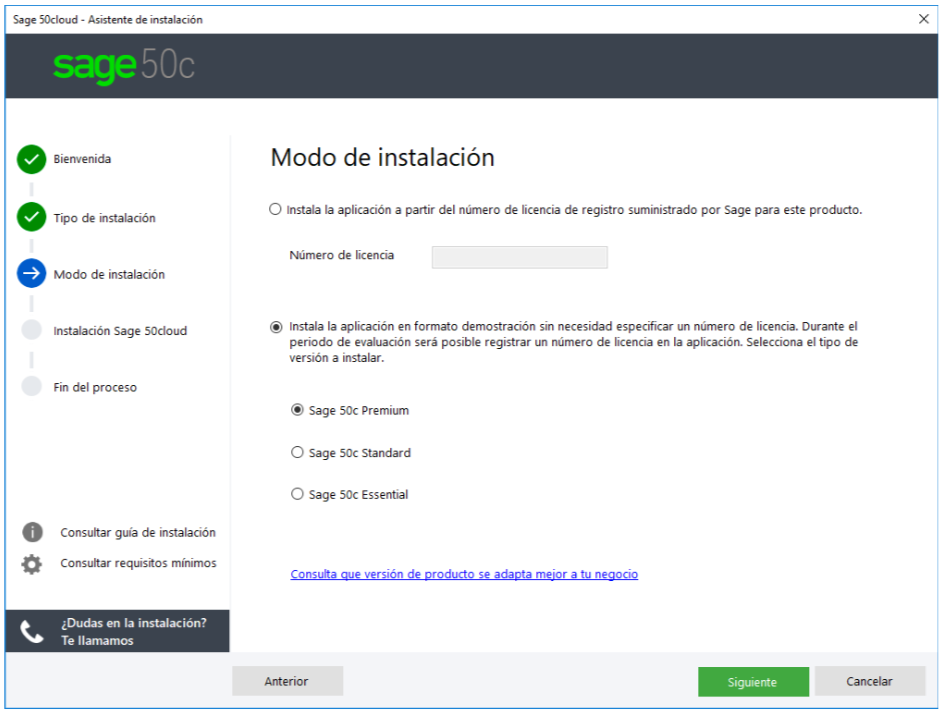Click the info icon for installation guide
The height and width of the screenshot is (715, 946).
point(33,532)
